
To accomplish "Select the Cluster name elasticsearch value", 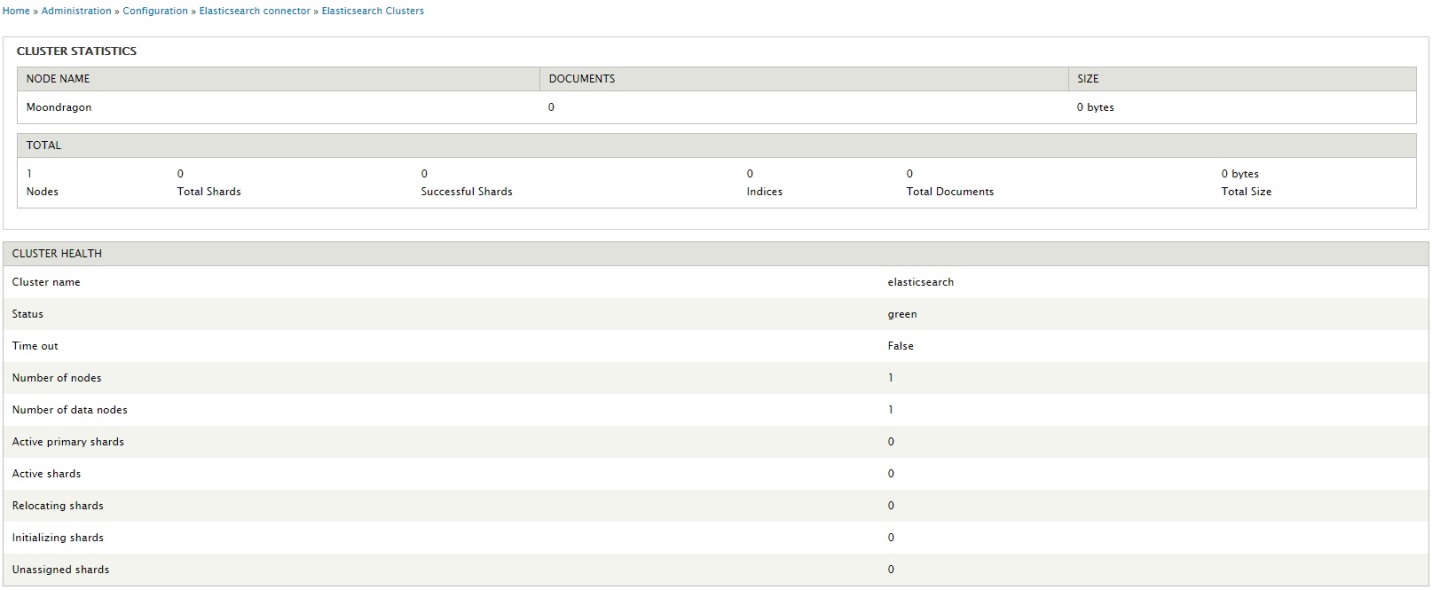I will pyautogui.click(x=920, y=282).
